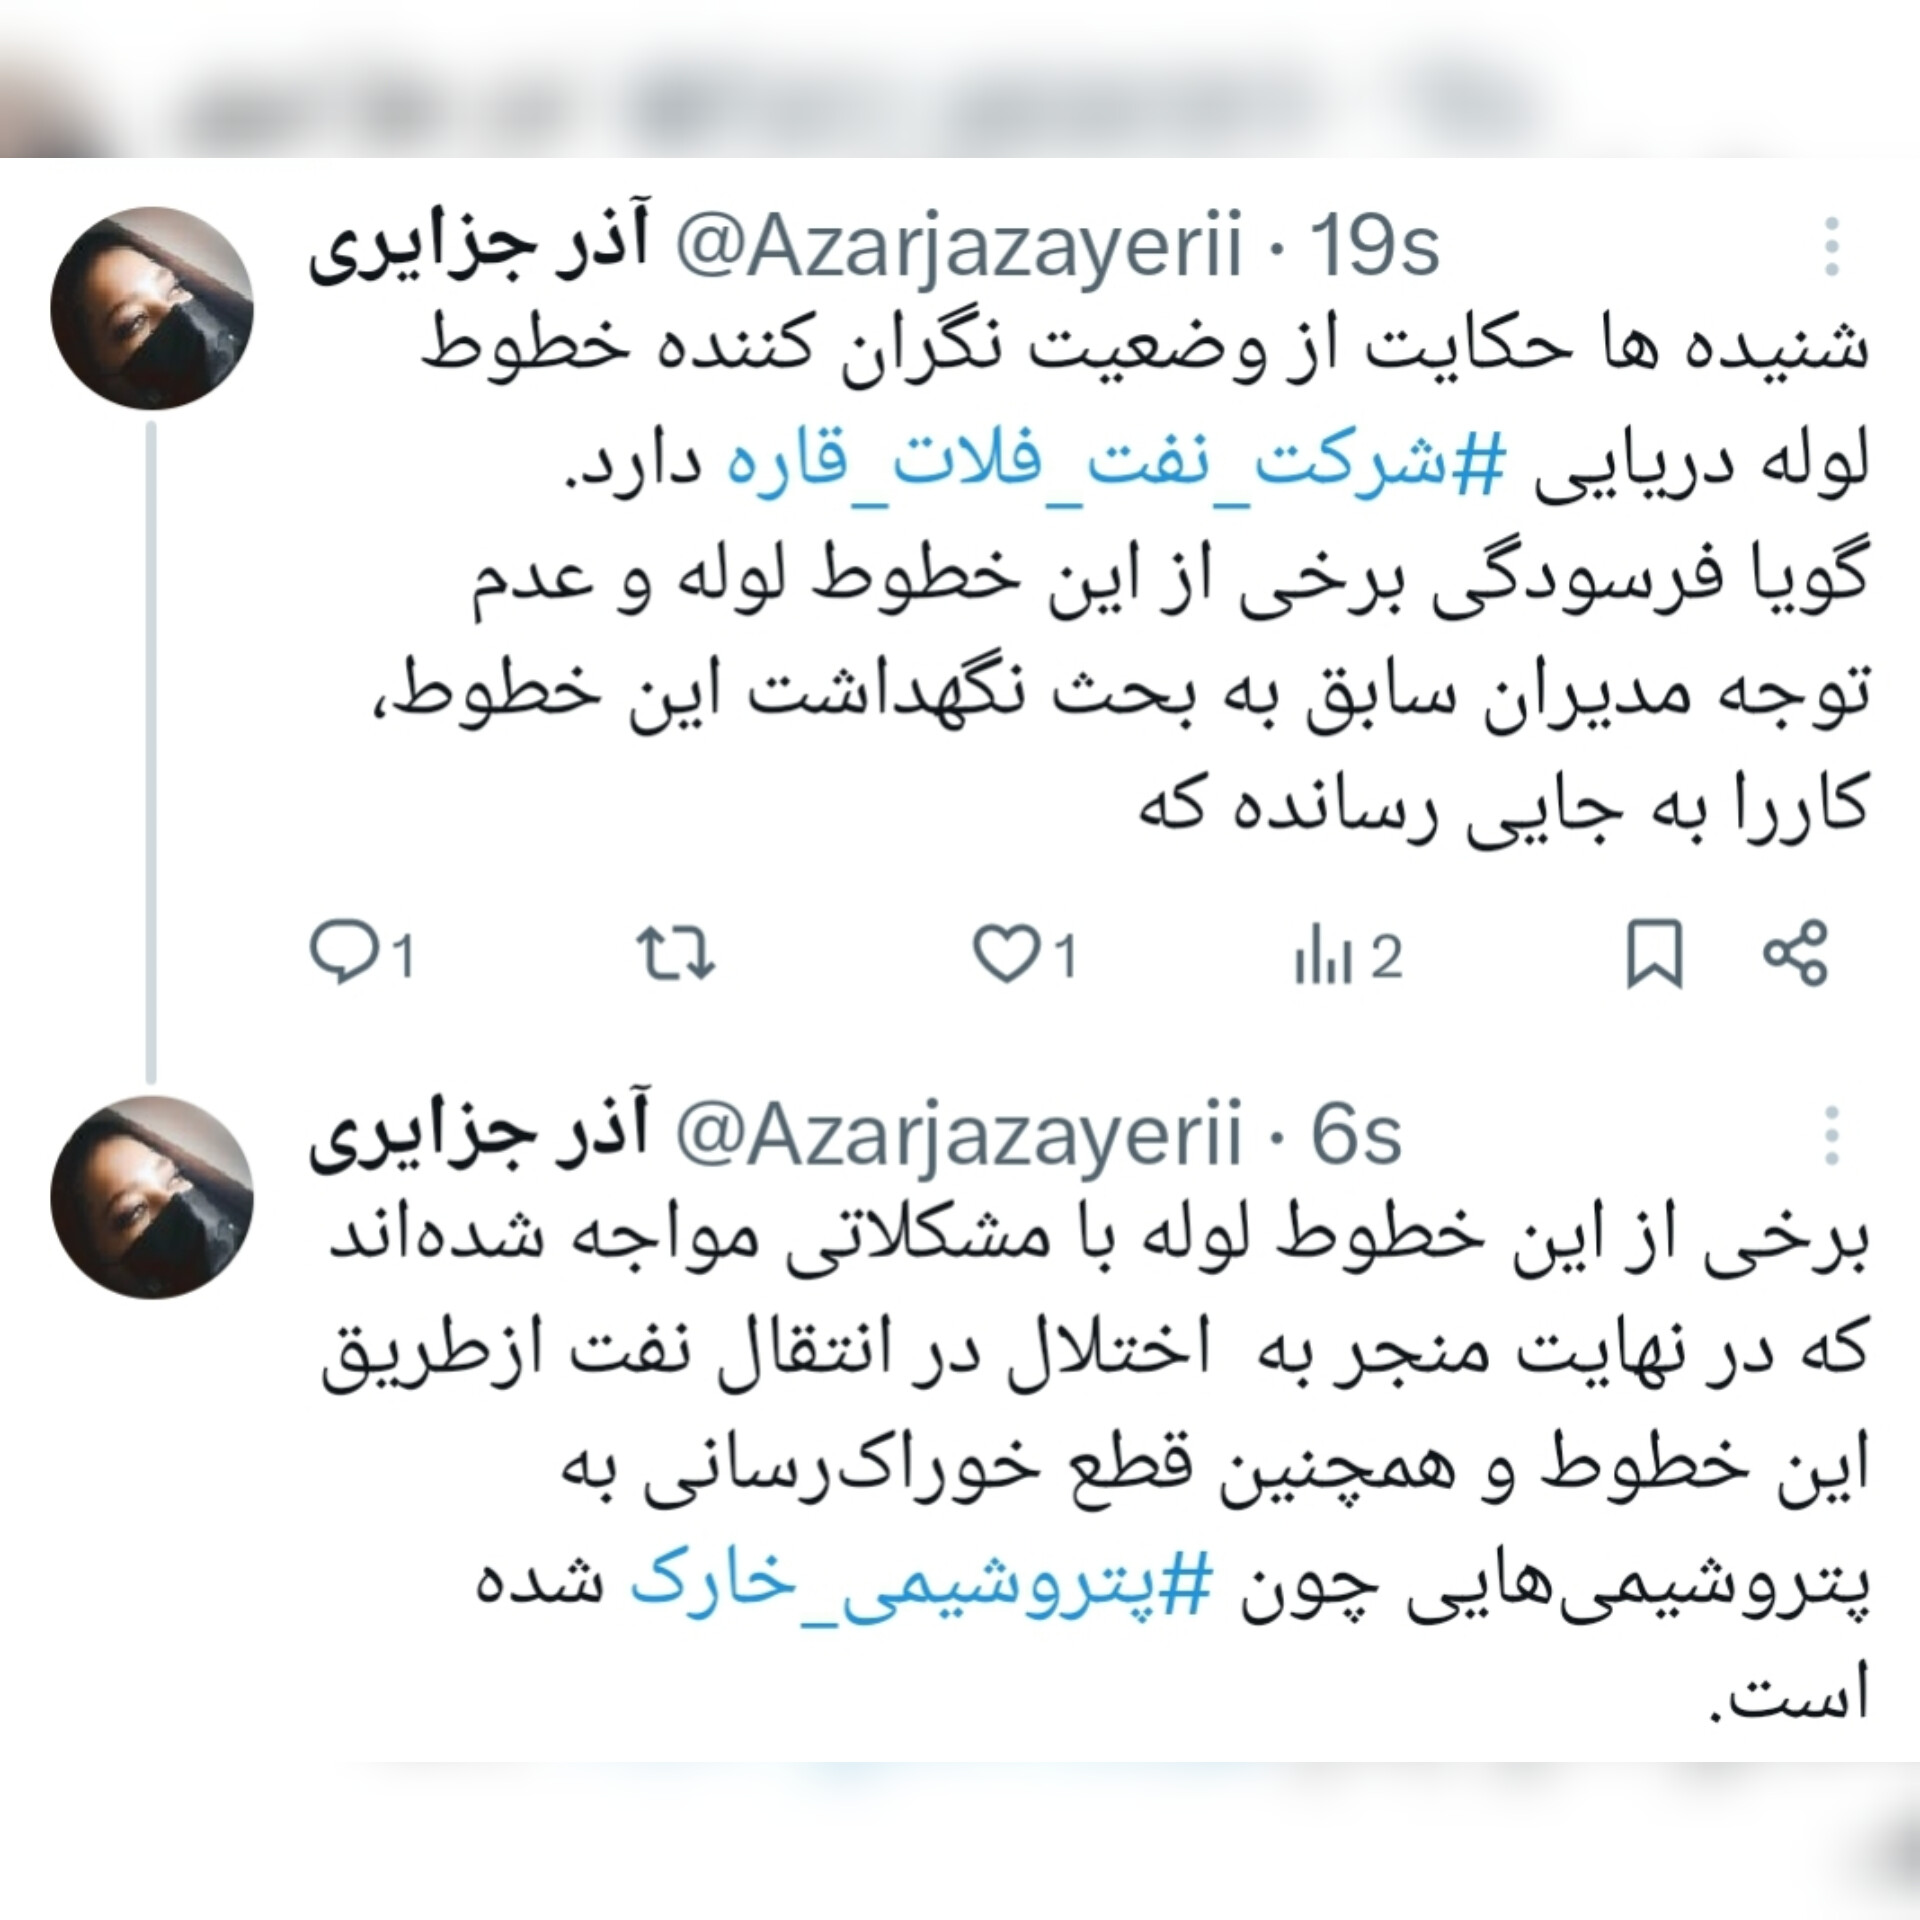Image resolution: width=1920 pixels, height=1920 pixels.
Task: Retweet the first tweet
Action: (677, 953)
